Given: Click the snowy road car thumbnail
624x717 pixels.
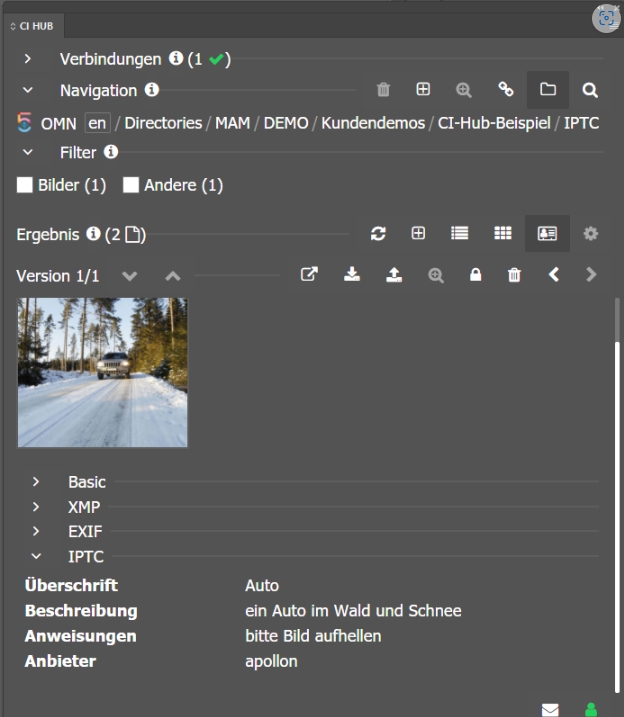Looking at the screenshot, I should click(x=102, y=372).
